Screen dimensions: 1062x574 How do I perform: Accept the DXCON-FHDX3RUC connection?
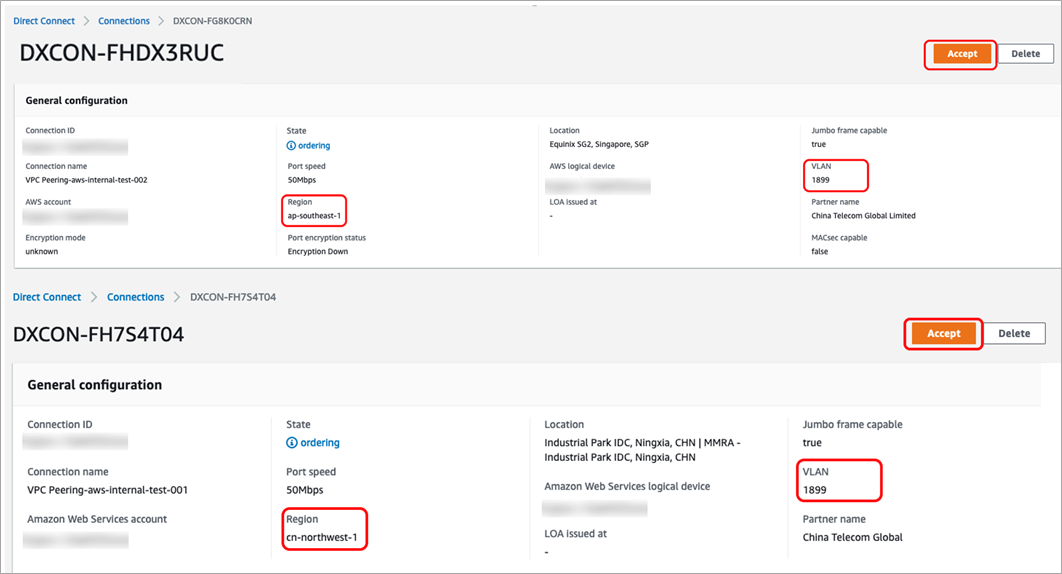(x=962, y=54)
